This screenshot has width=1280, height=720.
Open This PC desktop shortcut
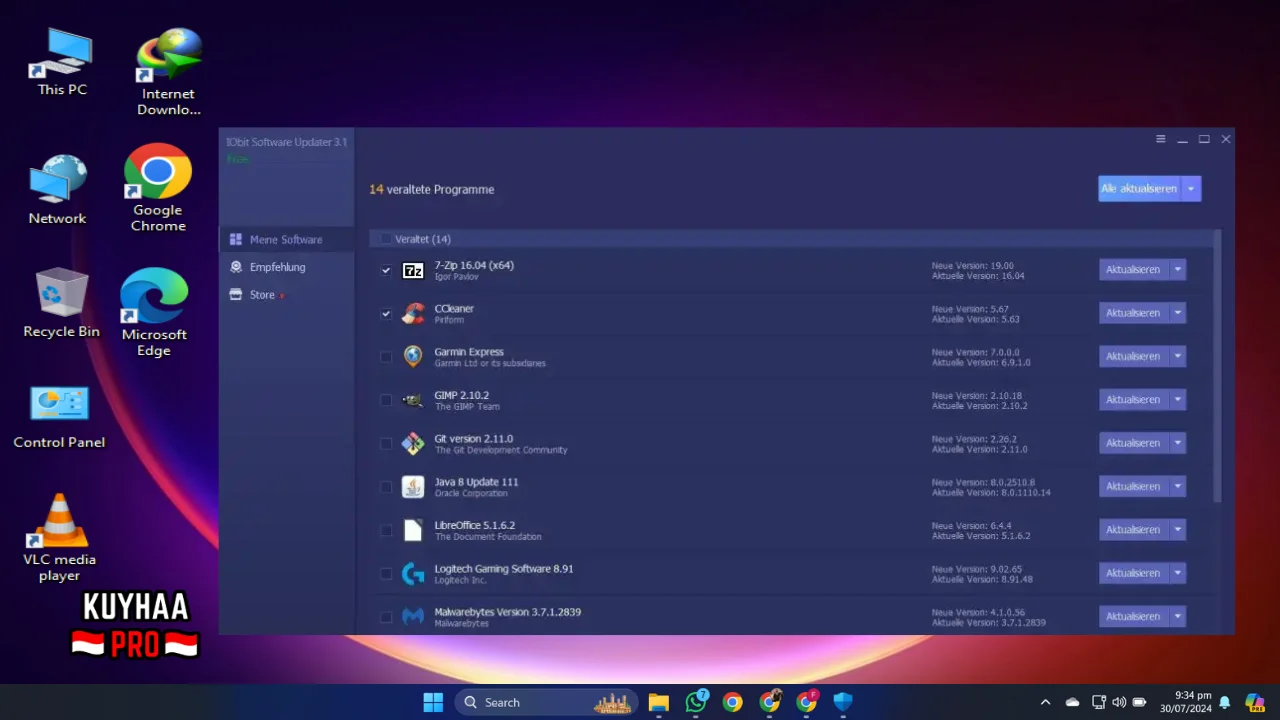(x=62, y=62)
